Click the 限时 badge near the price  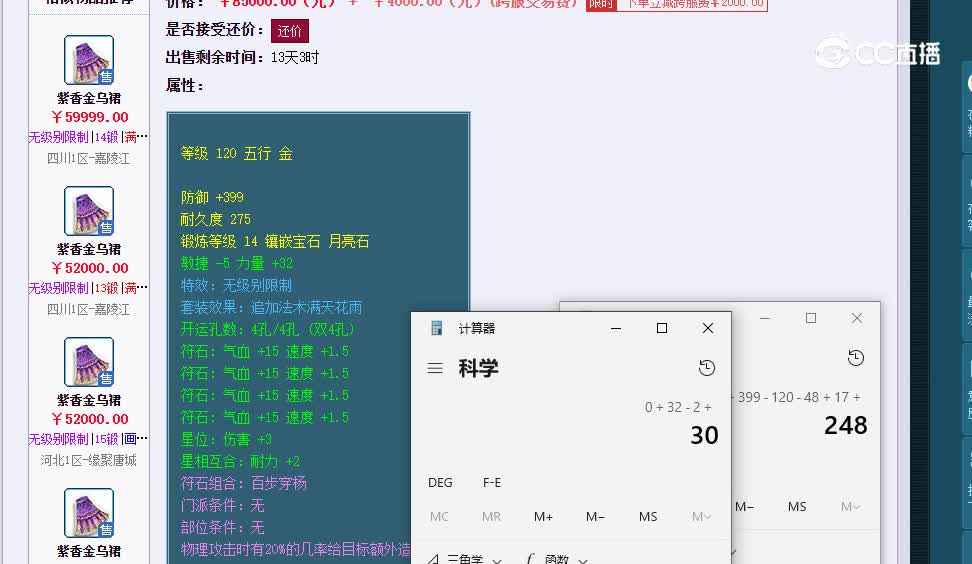coord(601,5)
